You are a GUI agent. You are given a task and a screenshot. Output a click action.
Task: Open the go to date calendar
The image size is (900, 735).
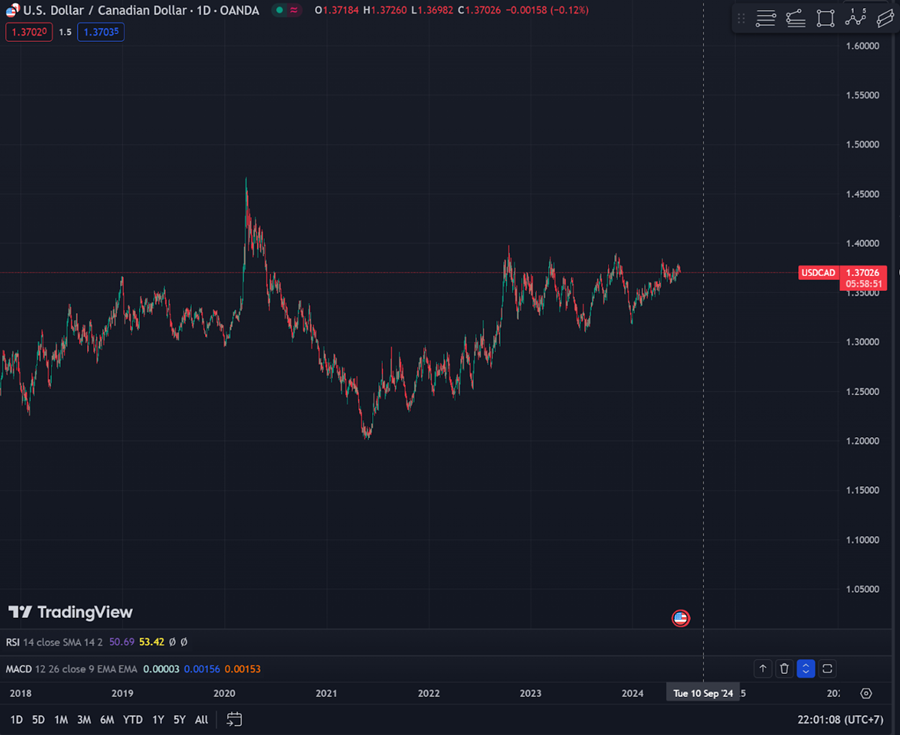click(x=234, y=719)
